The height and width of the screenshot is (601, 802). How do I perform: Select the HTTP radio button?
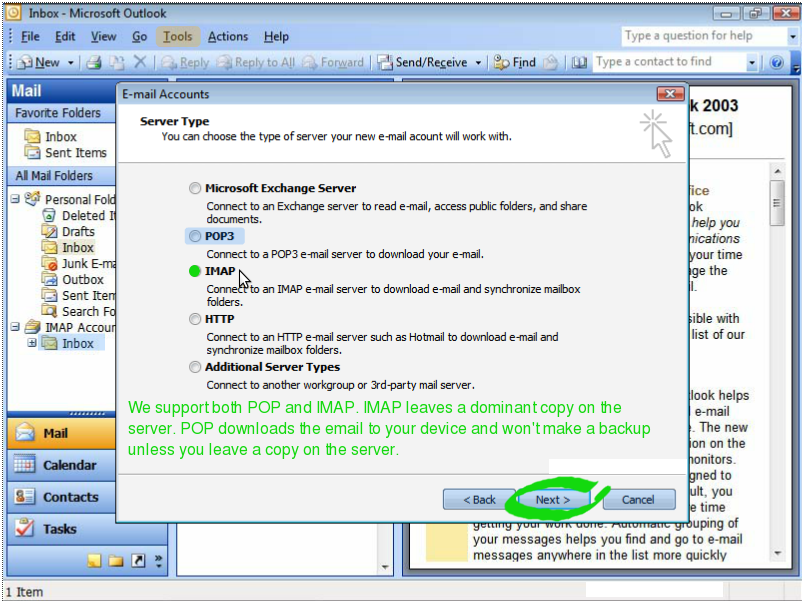click(194, 319)
